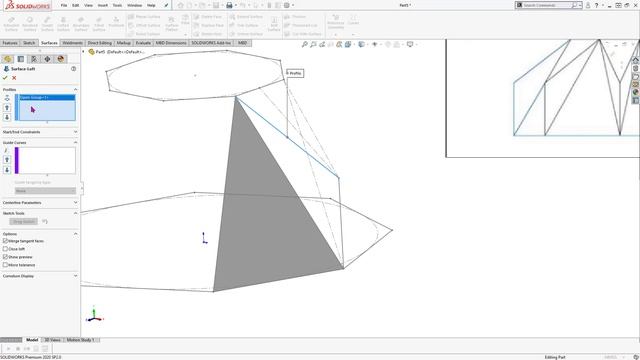Click the Save disk icon in top toolbar
The image size is (640, 360).
click(x=216, y=5)
